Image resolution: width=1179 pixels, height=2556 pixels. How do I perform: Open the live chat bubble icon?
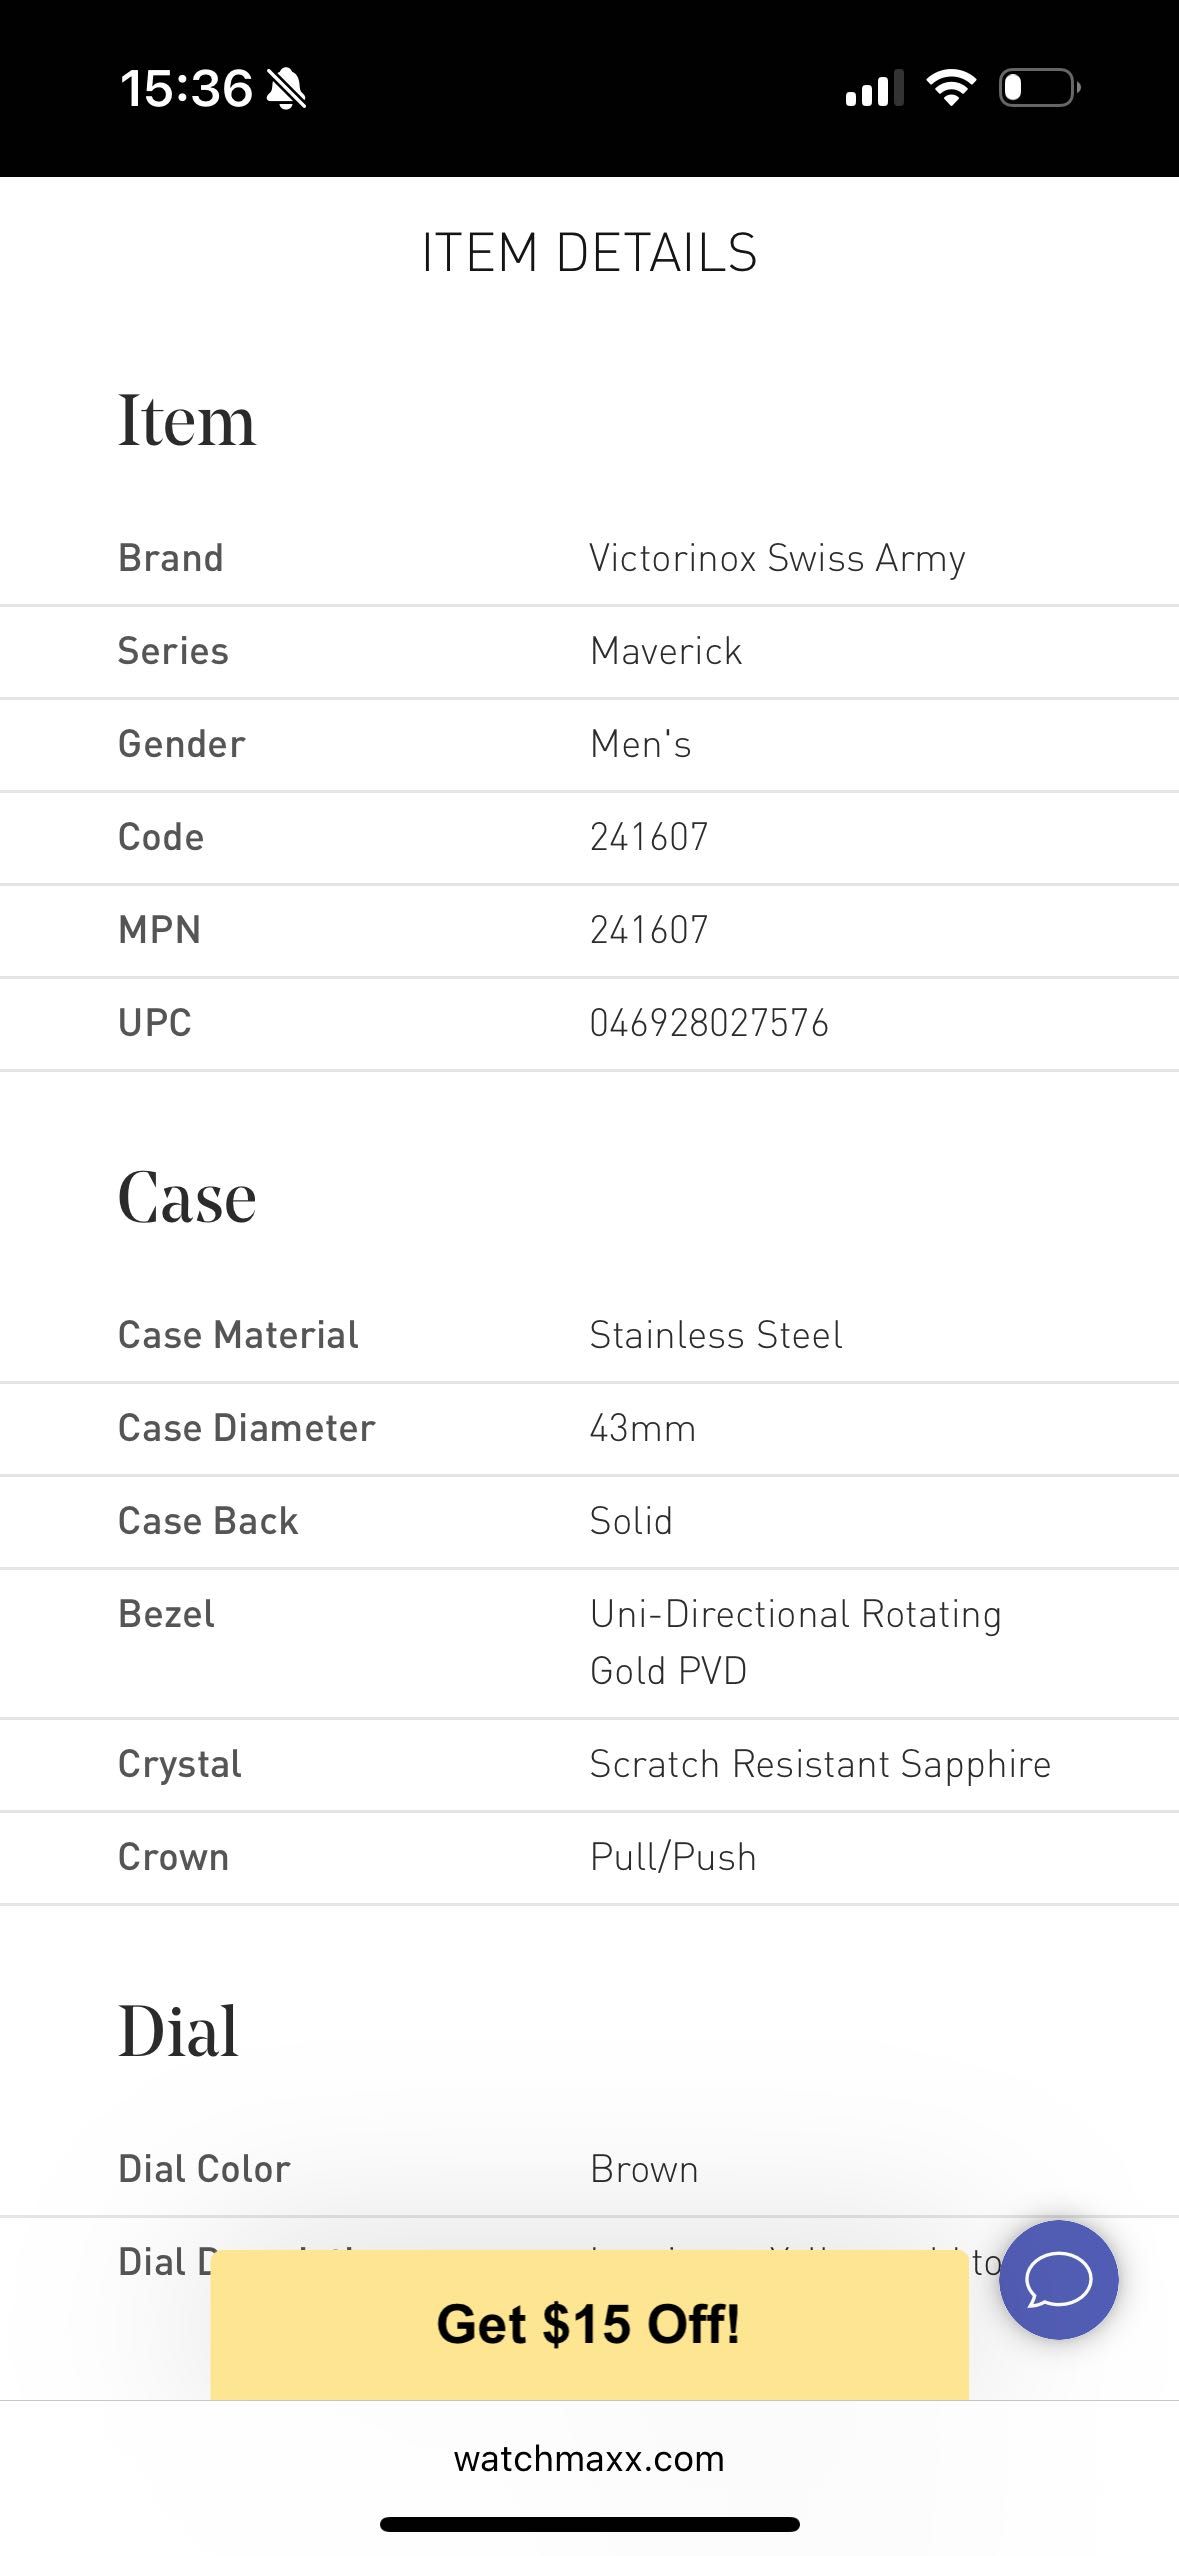click(1058, 2280)
